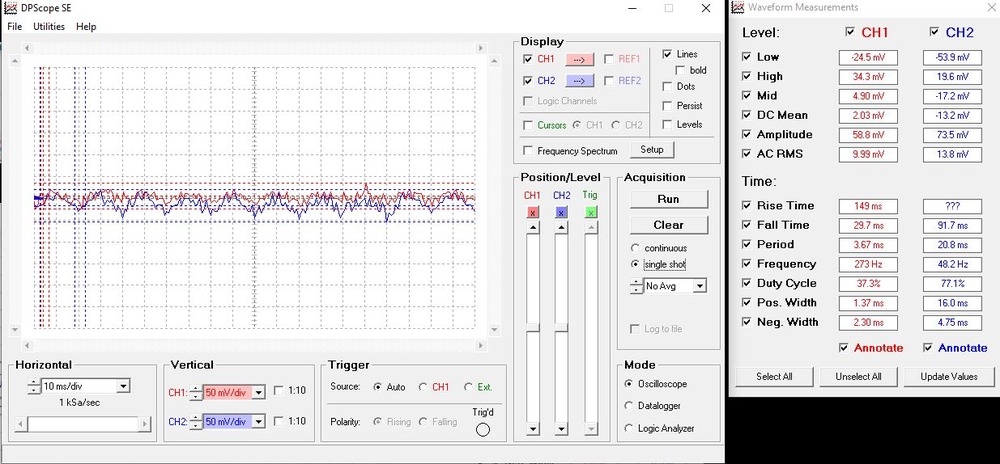1000x464 pixels.
Task: Open the Utilities menu
Action: pos(49,27)
